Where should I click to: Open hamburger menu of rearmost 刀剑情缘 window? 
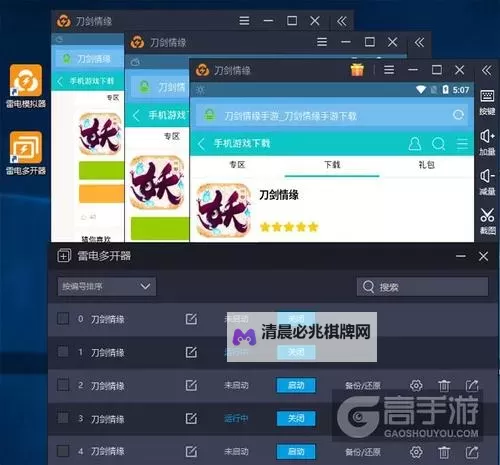pos(244,21)
